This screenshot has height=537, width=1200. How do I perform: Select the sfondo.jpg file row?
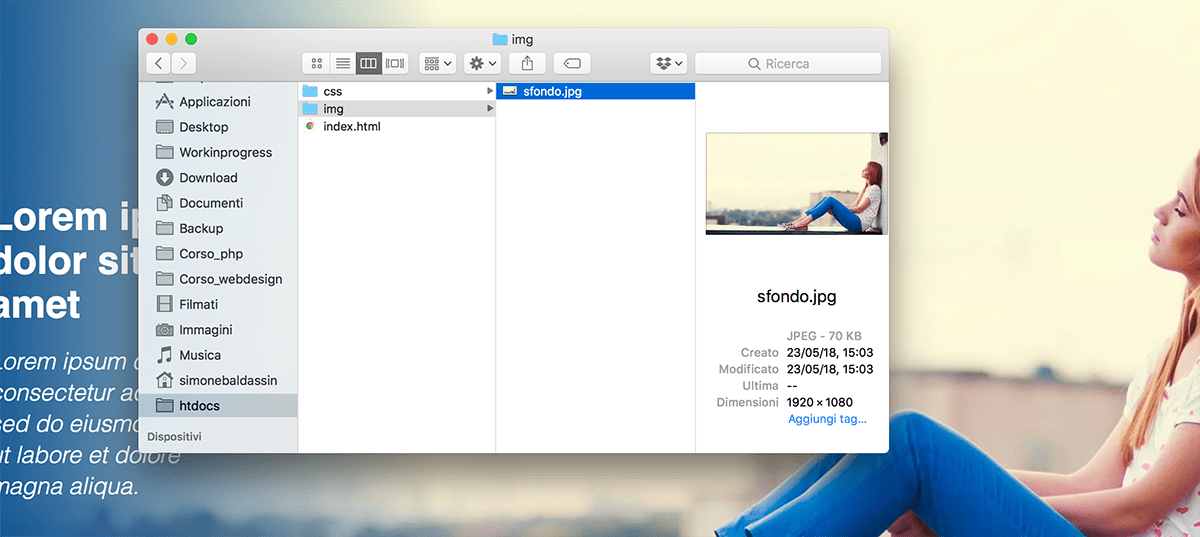coord(596,91)
